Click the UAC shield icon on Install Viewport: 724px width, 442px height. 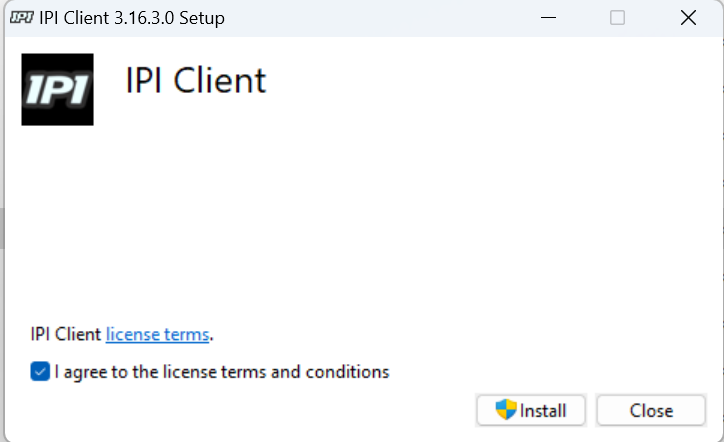(x=506, y=410)
